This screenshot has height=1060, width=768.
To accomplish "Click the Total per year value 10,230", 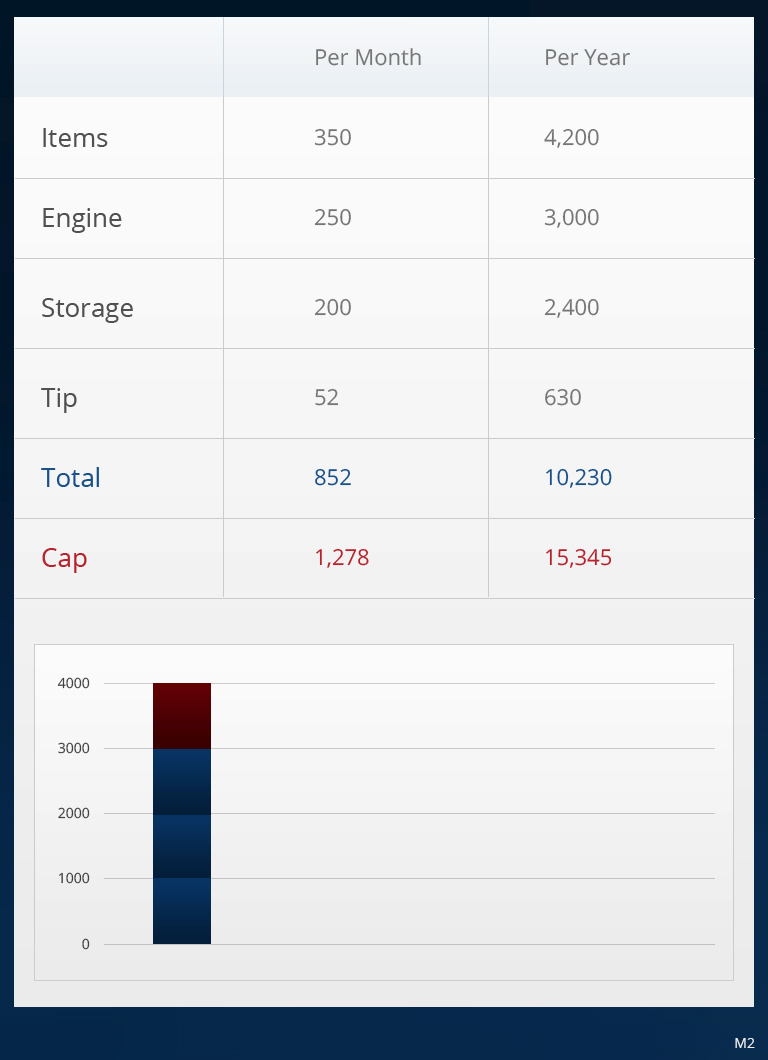I will [x=577, y=478].
